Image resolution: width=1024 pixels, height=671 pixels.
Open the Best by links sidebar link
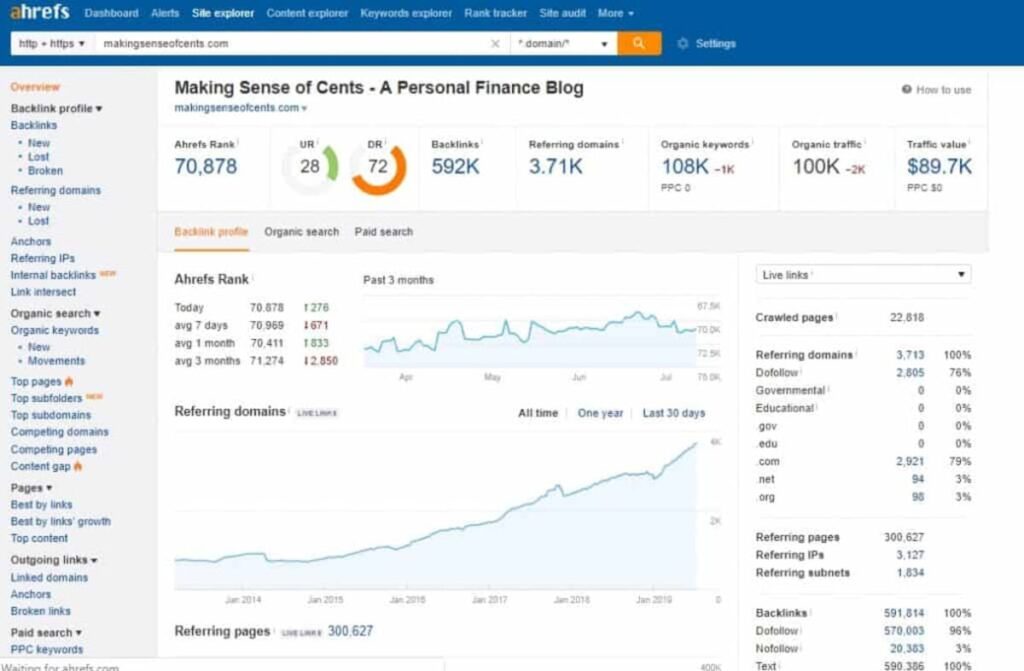click(41, 504)
